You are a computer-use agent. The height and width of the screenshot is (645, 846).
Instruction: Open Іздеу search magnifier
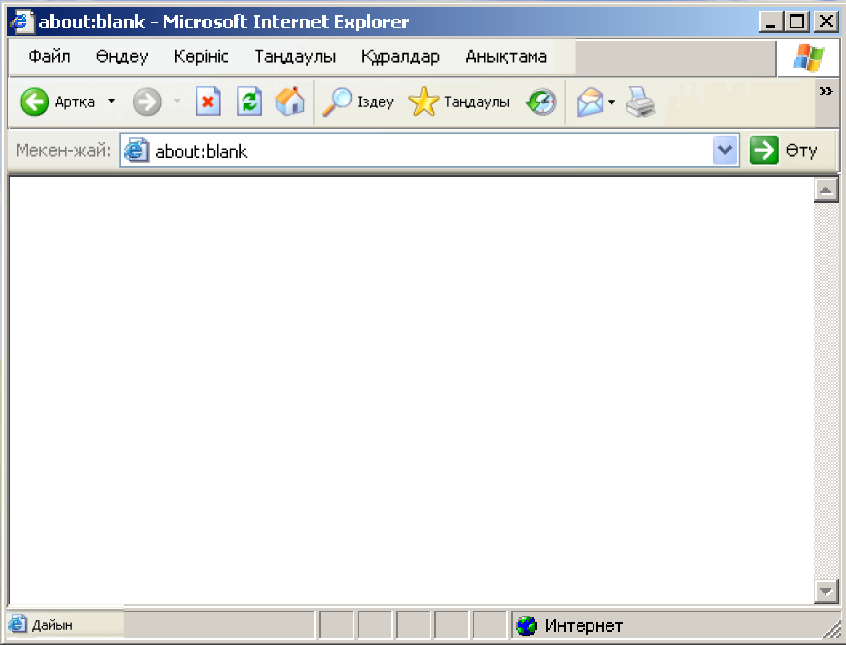tap(358, 101)
